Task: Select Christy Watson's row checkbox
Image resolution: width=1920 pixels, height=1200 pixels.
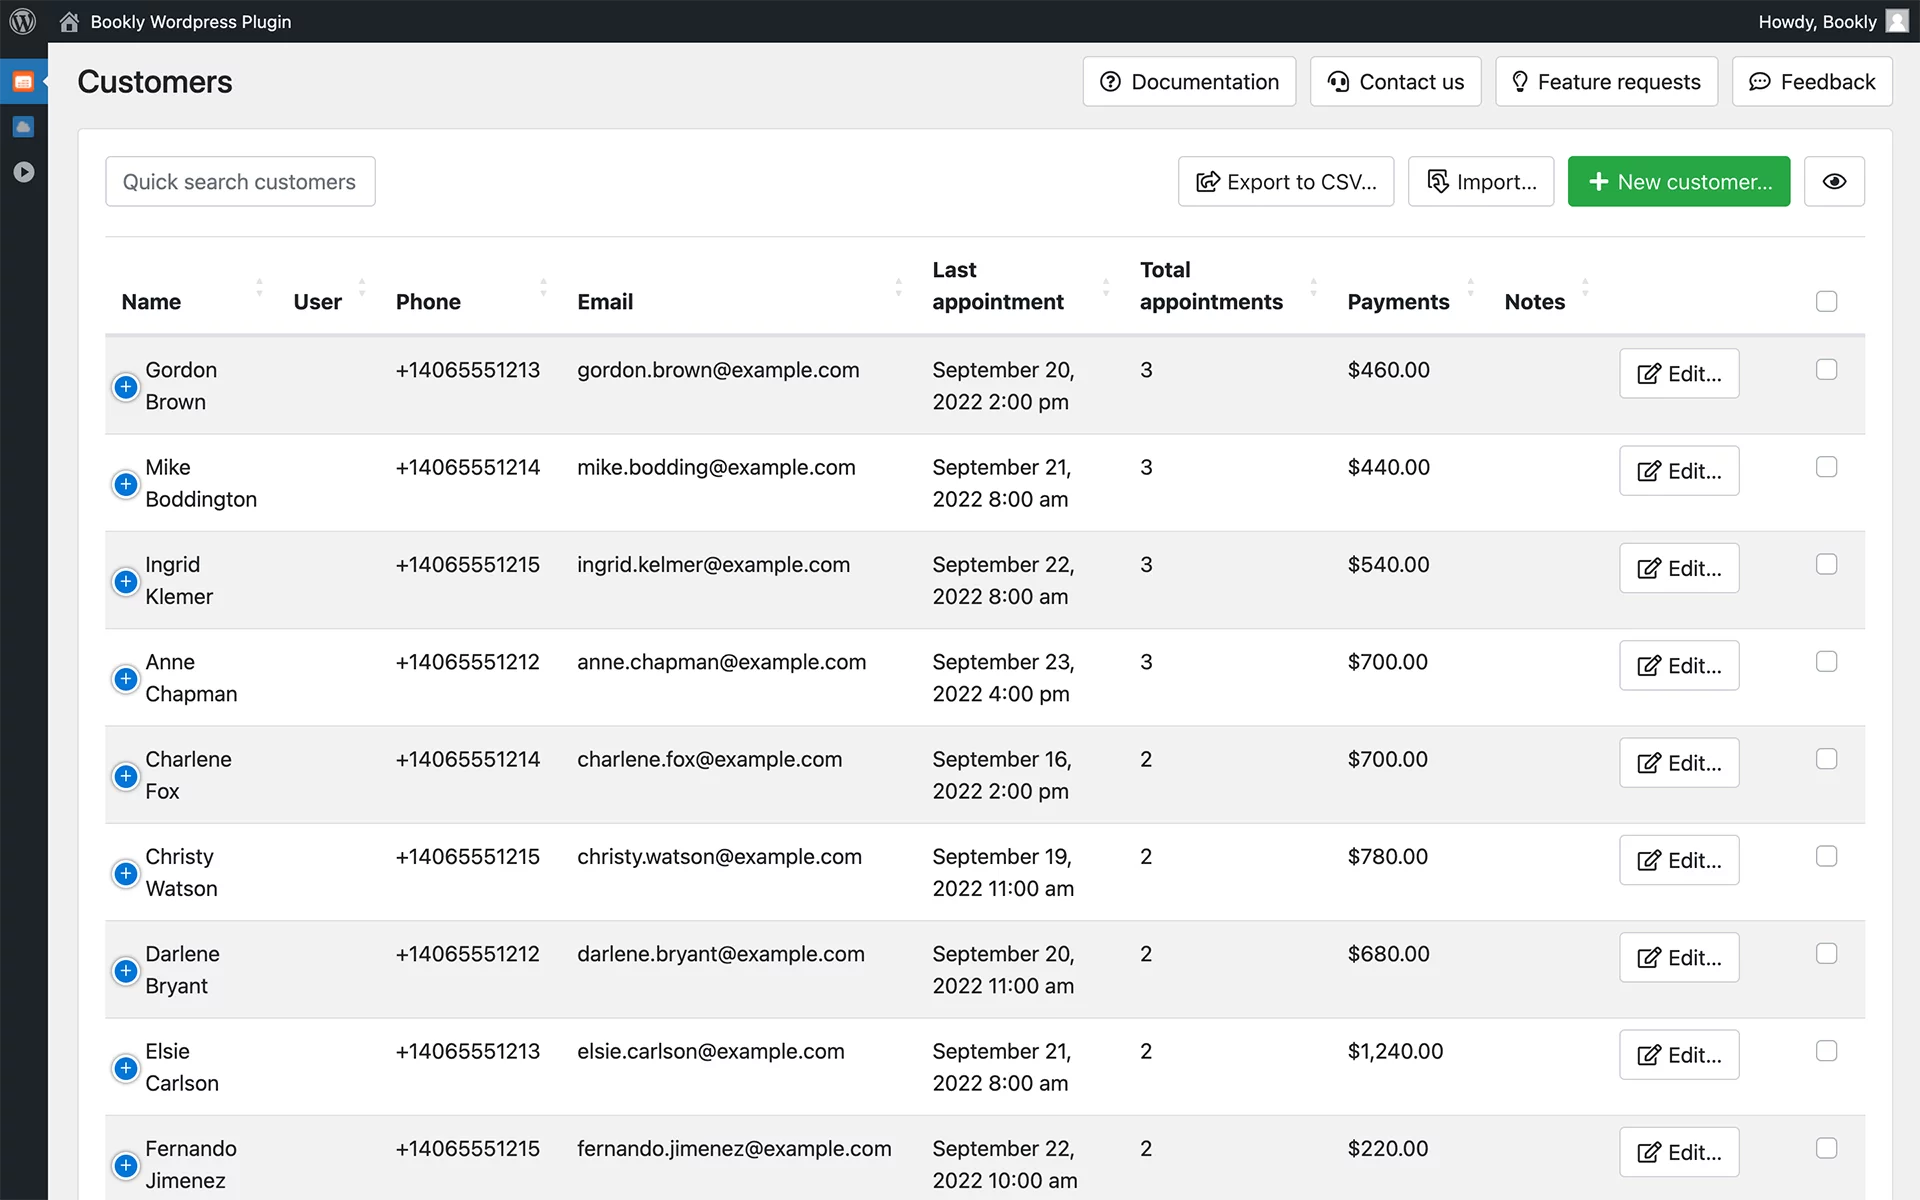Action: [x=1826, y=856]
